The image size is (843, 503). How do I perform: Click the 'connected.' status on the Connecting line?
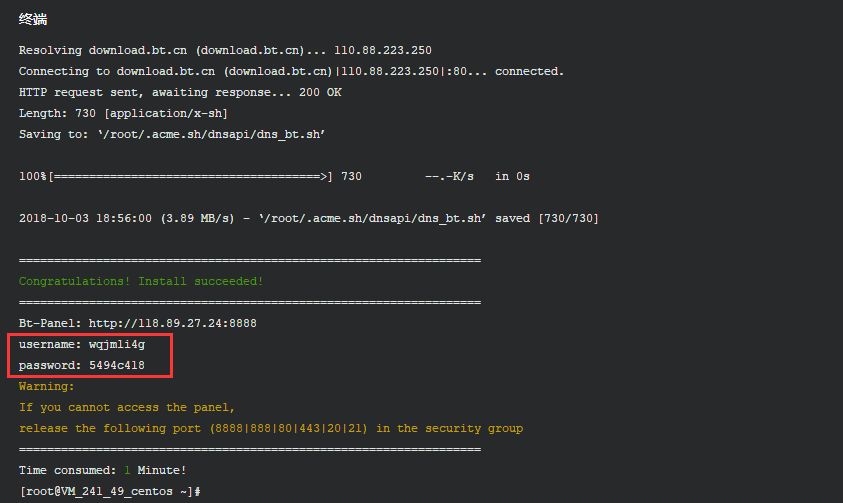(x=529, y=71)
